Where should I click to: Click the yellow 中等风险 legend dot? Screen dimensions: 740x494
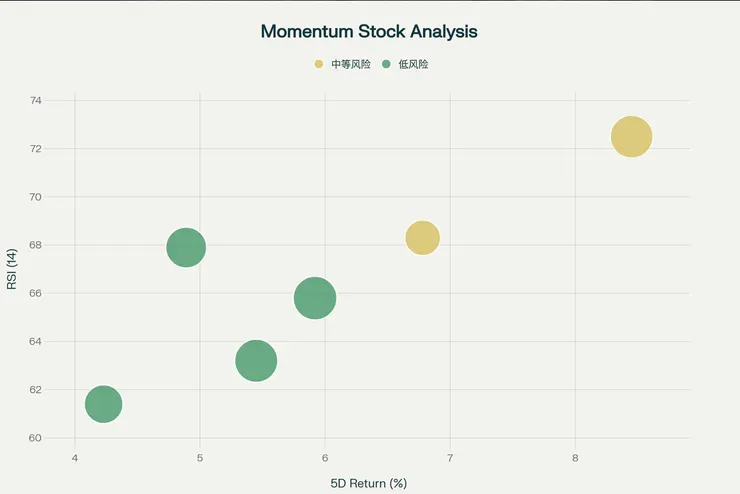click(x=319, y=64)
